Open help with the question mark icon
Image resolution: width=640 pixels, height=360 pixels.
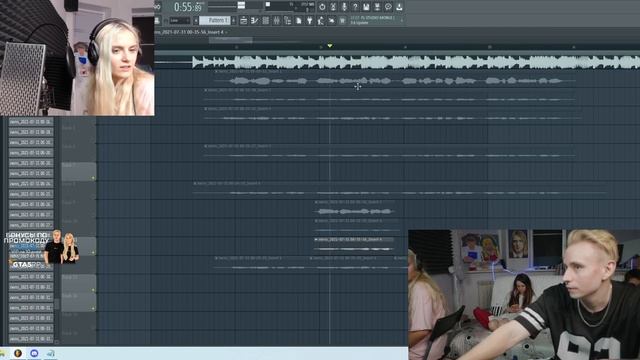pyautogui.click(x=355, y=7)
